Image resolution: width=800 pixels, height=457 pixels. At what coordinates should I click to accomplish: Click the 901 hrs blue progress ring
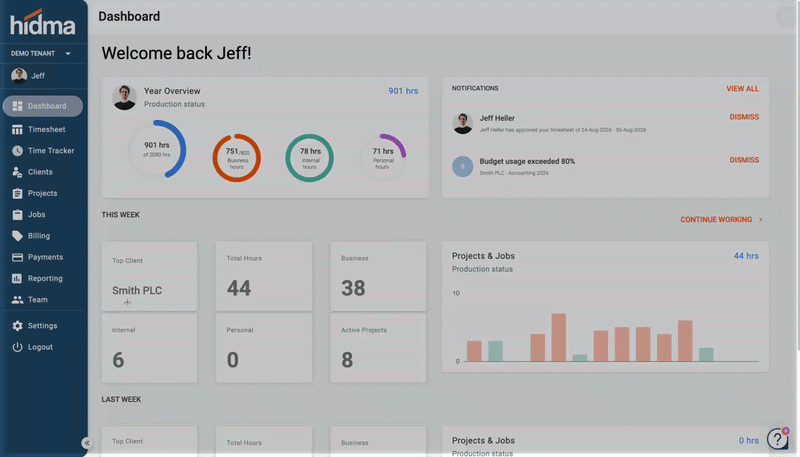157,149
